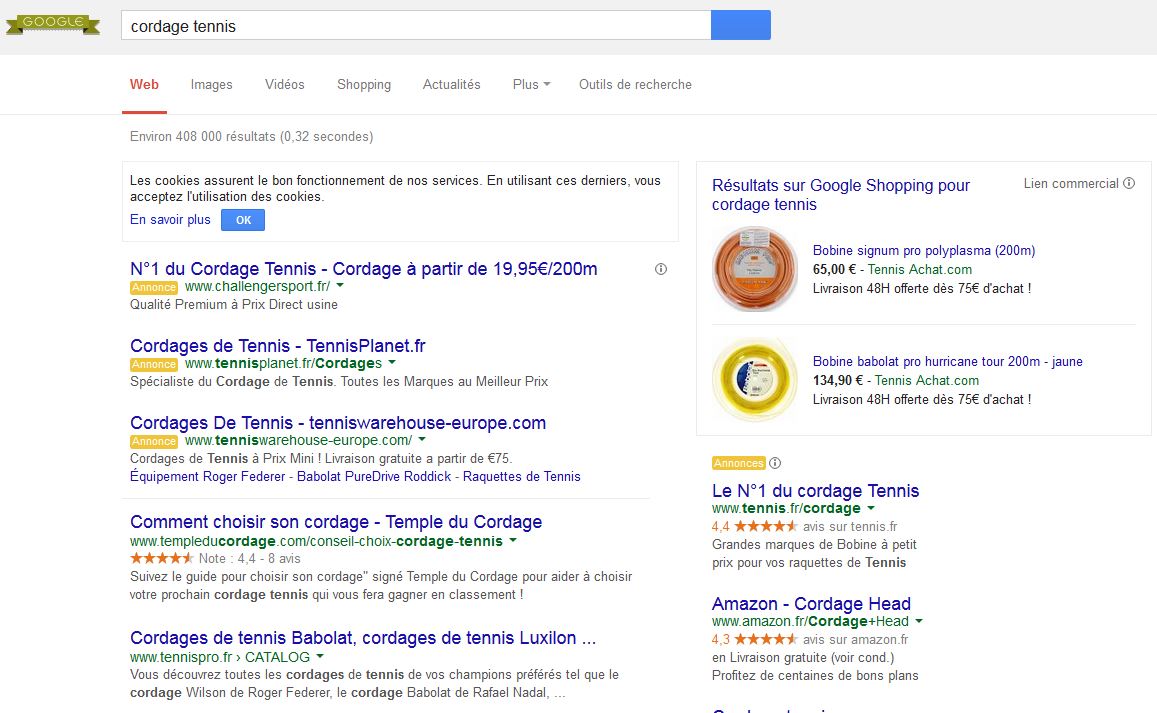Focus the search field containing cordage tennis
Image resolution: width=1157 pixels, height=713 pixels.
tap(416, 25)
